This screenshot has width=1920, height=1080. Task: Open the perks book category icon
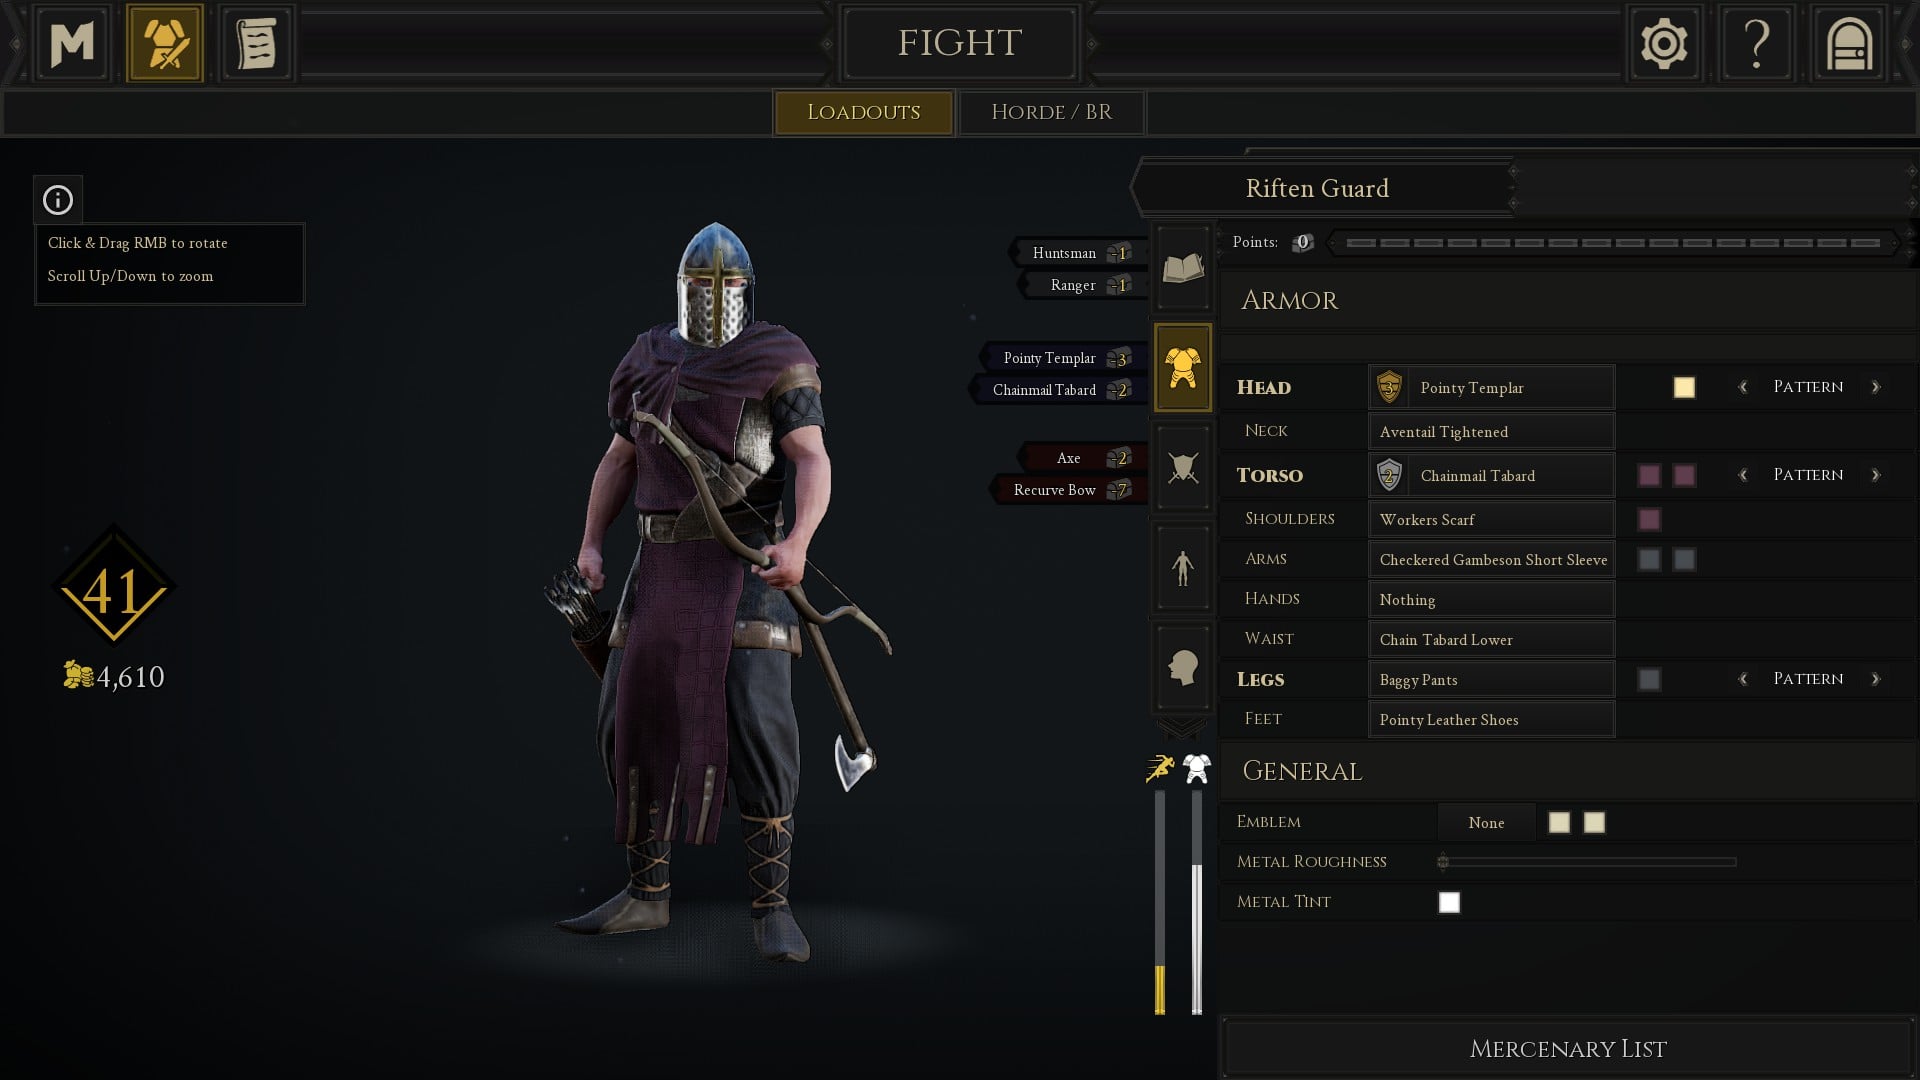[1183, 268]
